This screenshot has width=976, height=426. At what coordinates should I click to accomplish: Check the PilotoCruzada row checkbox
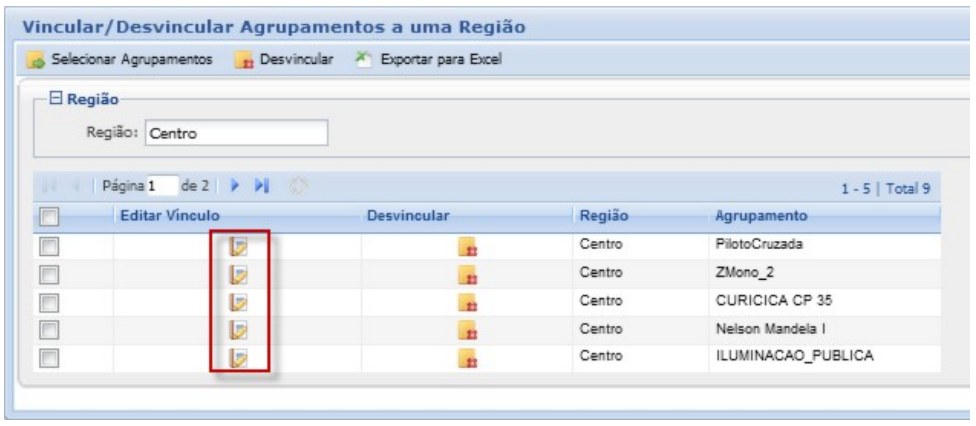[x=45, y=246]
